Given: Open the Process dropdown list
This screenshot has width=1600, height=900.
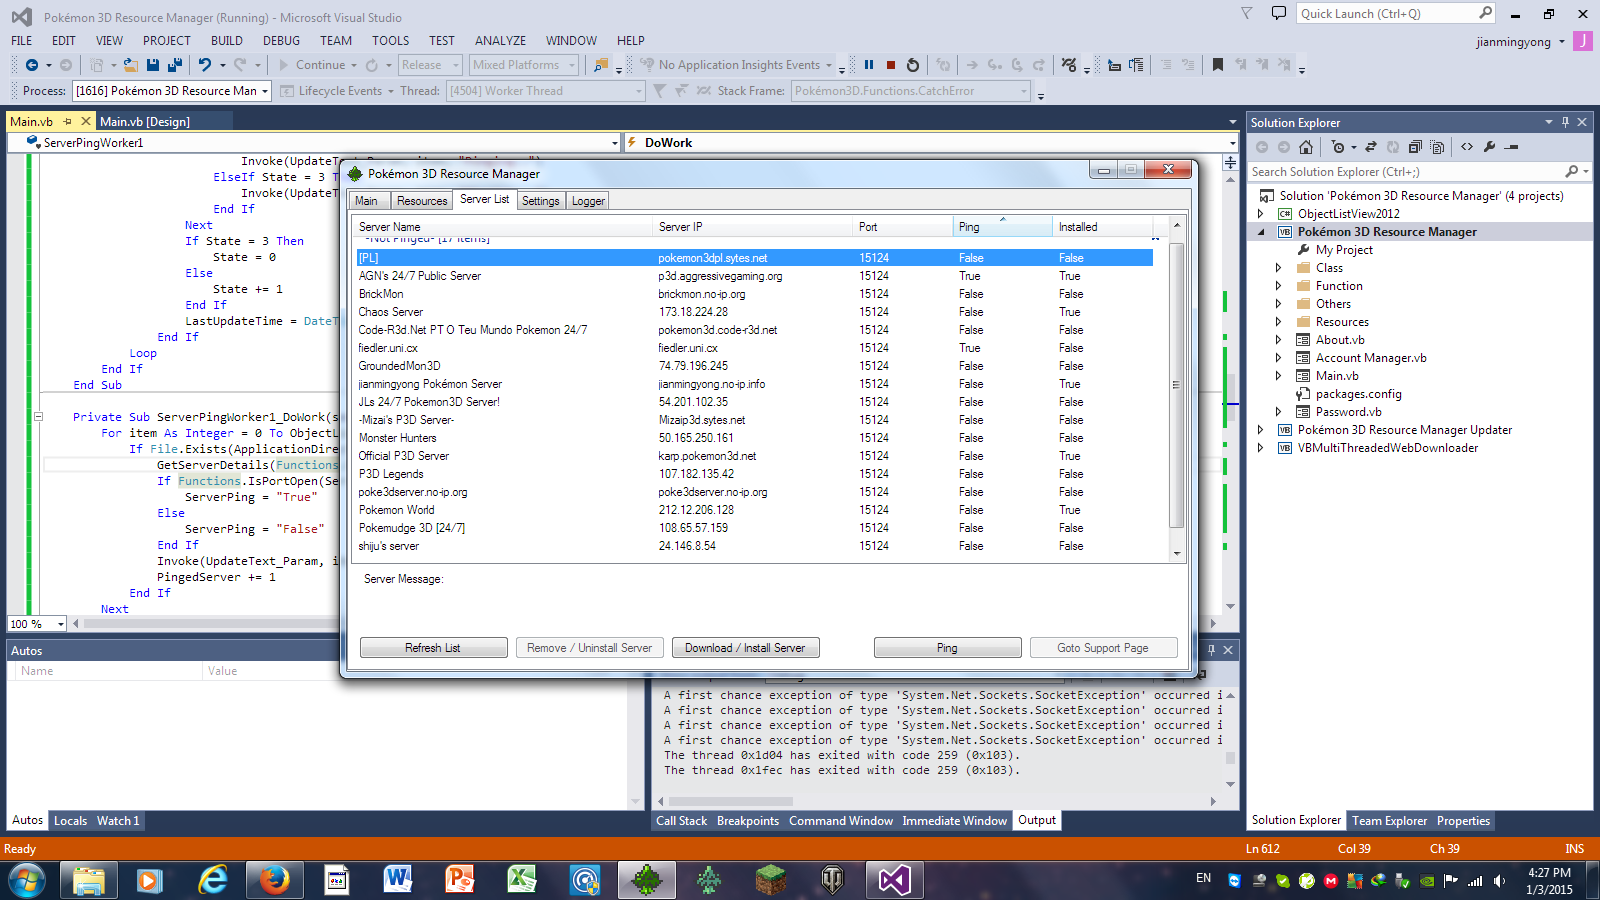Looking at the screenshot, I should (x=265, y=91).
